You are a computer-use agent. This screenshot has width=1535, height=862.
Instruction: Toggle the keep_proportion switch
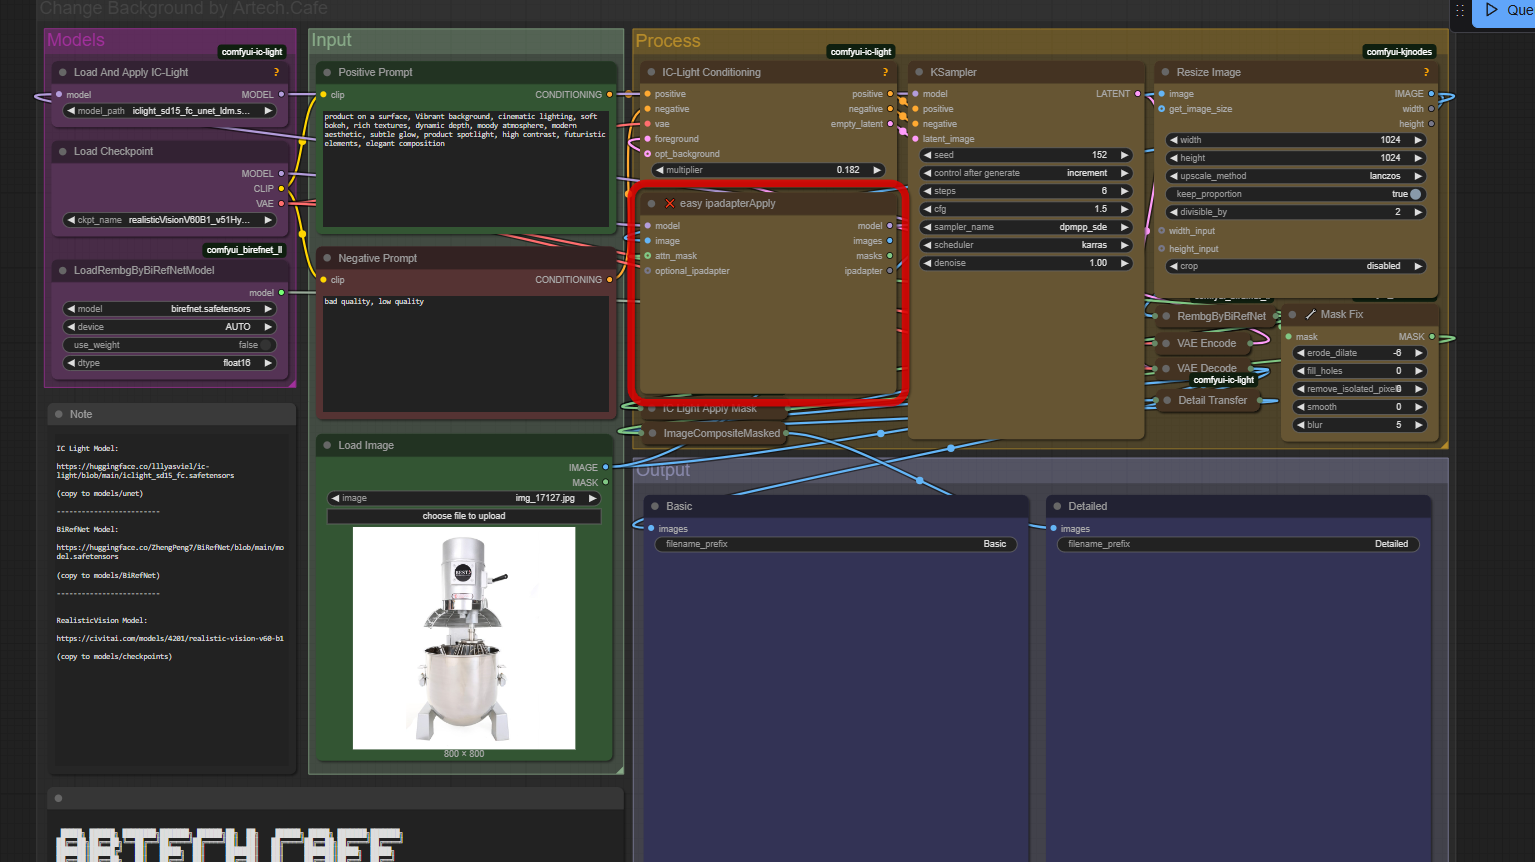pos(1415,194)
